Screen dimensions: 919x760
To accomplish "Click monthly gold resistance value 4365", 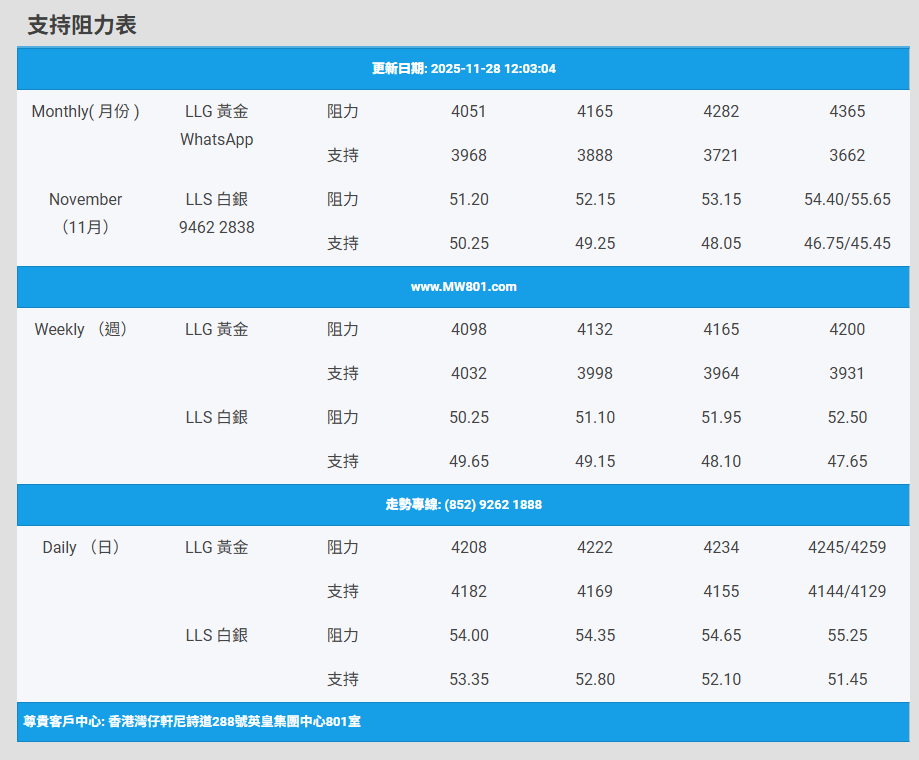I will click(847, 111).
